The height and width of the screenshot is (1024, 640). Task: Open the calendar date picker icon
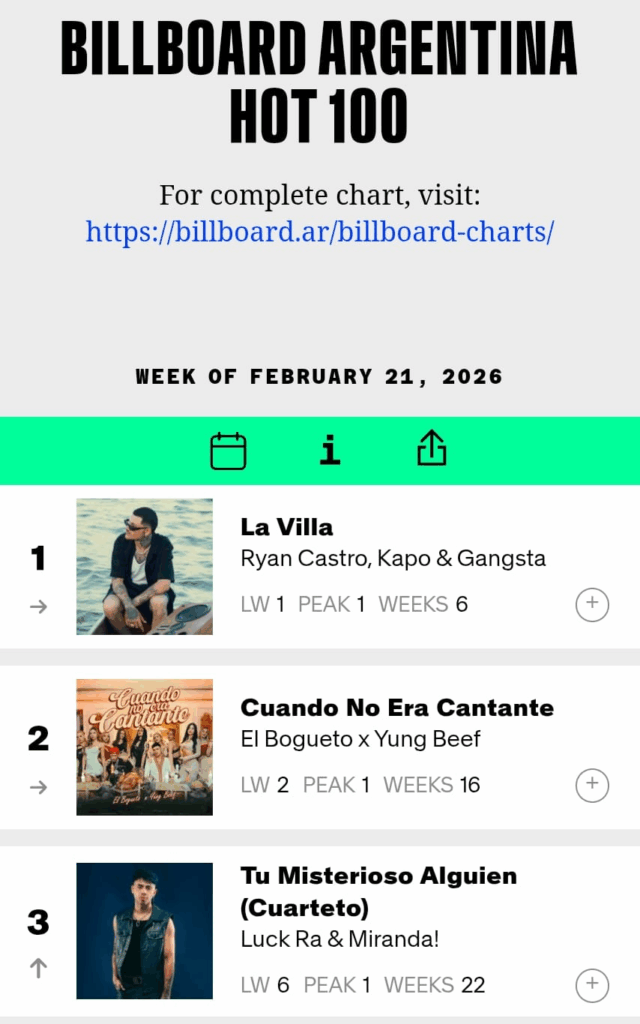pyautogui.click(x=228, y=451)
